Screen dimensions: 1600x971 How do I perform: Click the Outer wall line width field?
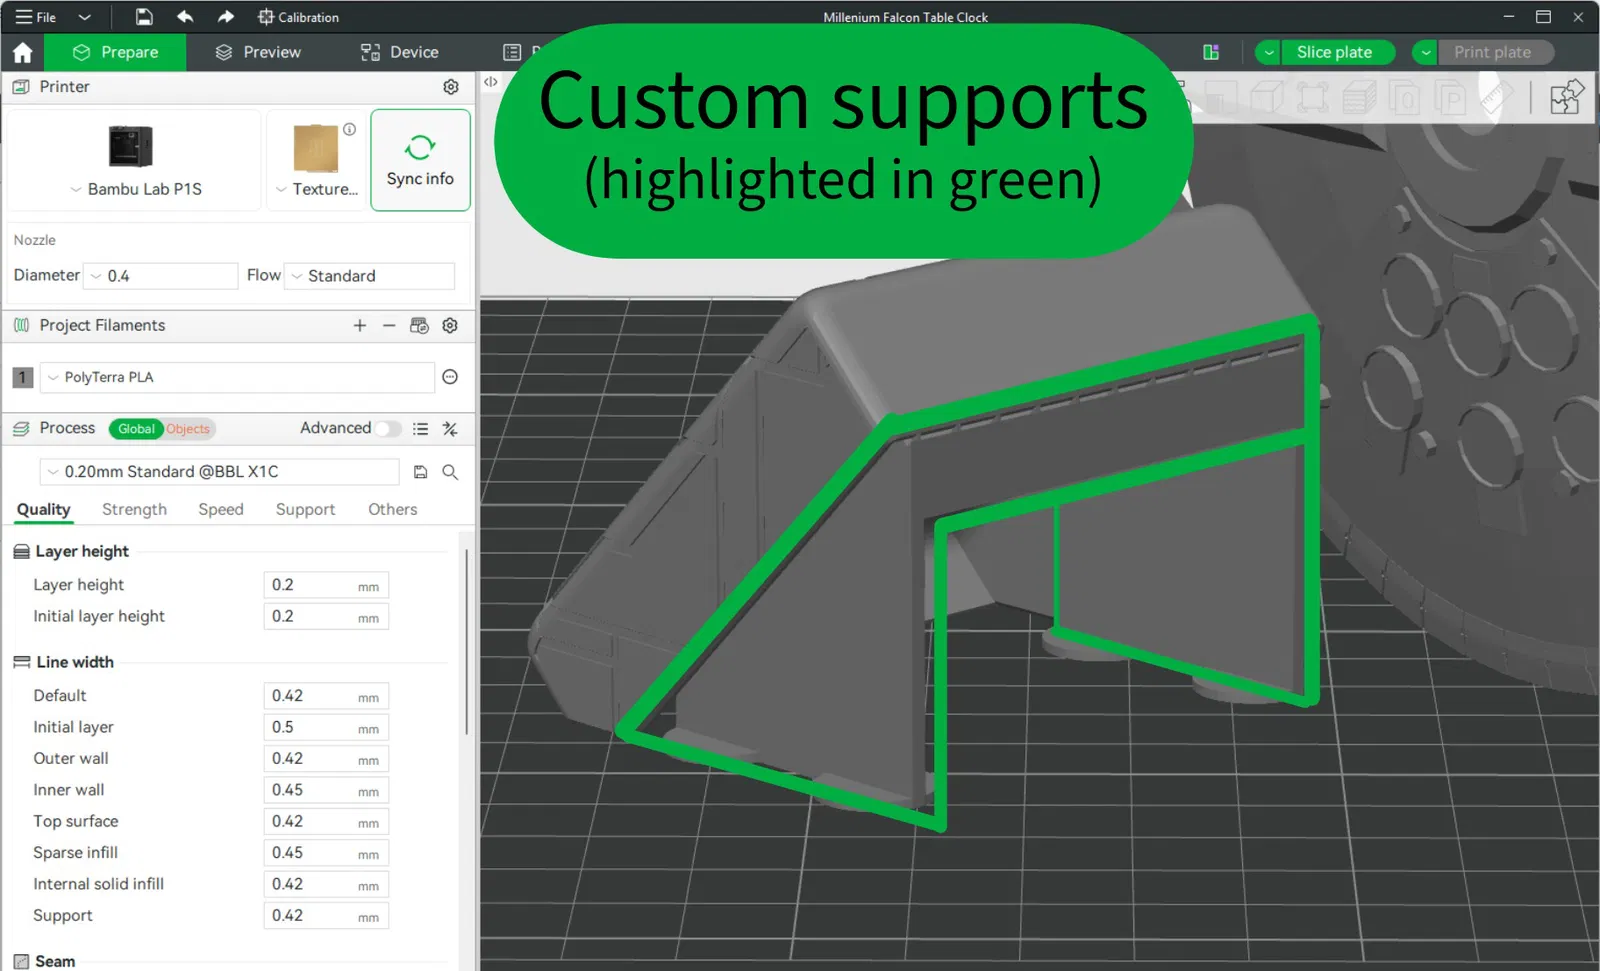[x=326, y=759]
